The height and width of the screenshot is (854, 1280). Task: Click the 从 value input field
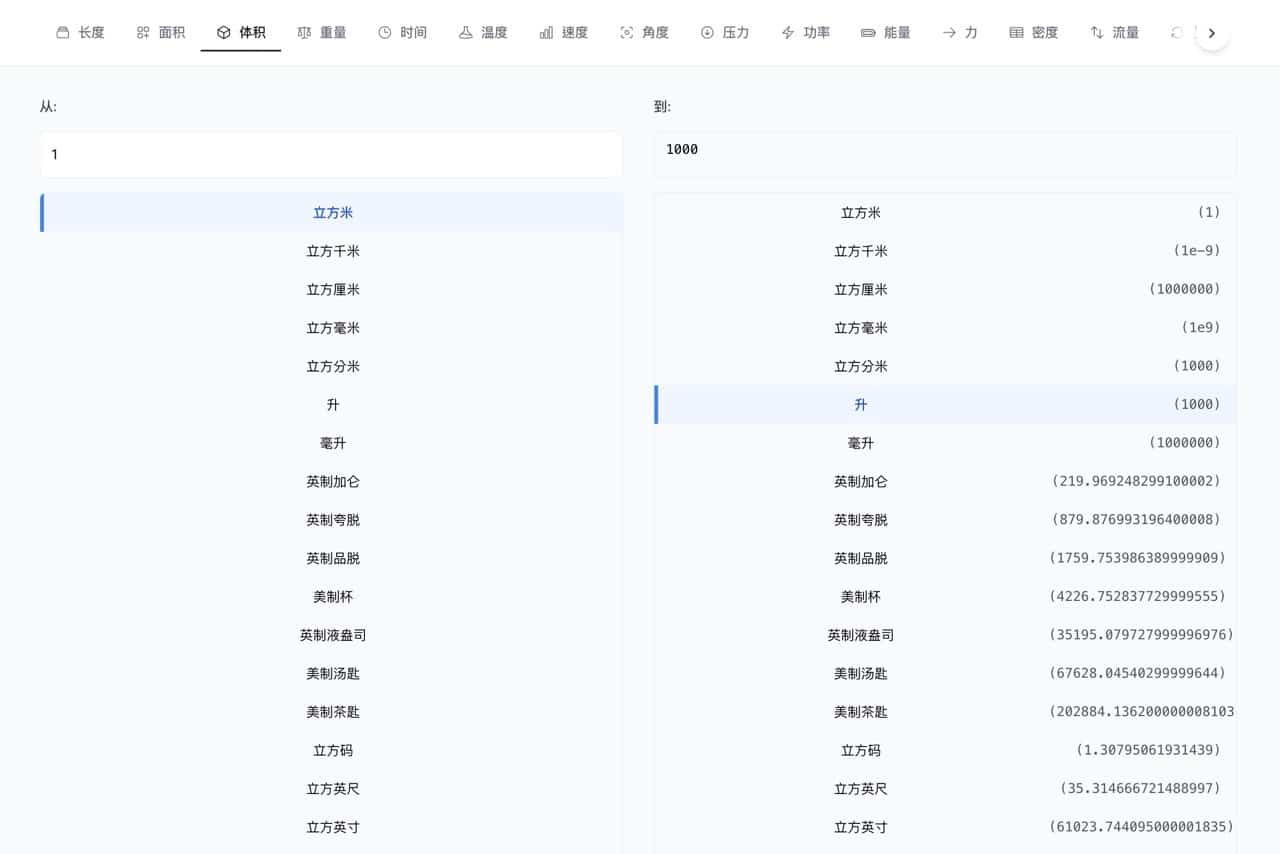[x=331, y=155]
